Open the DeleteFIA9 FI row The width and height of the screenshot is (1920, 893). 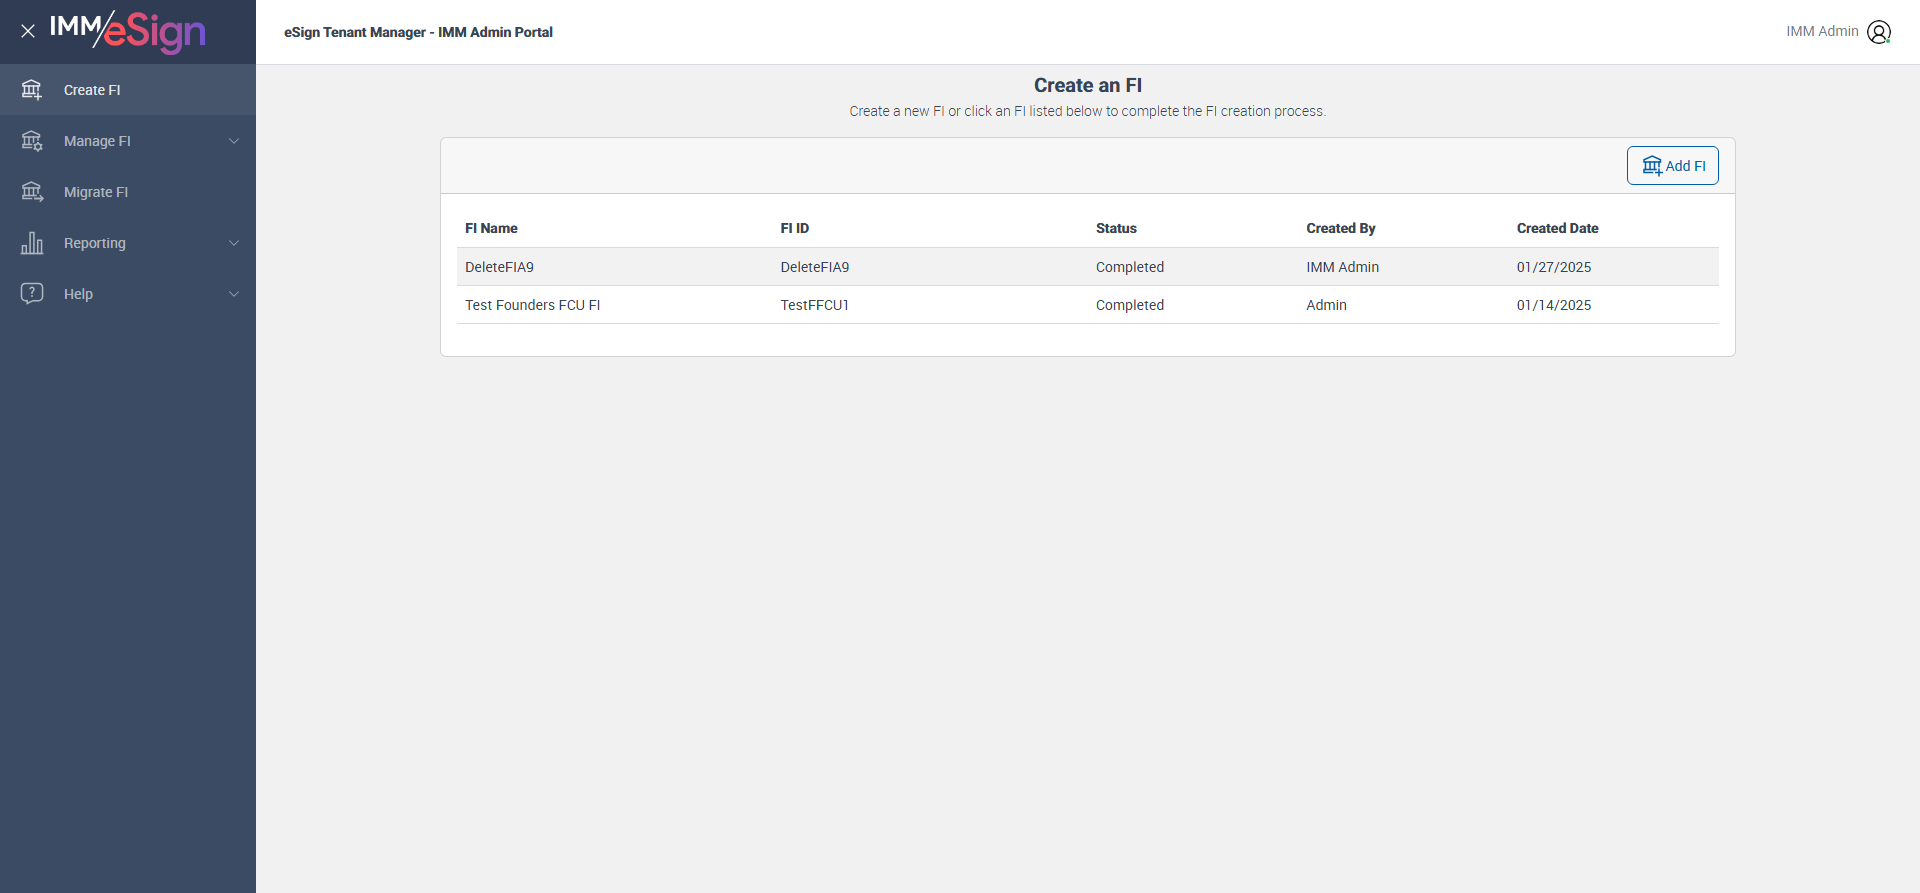point(499,267)
